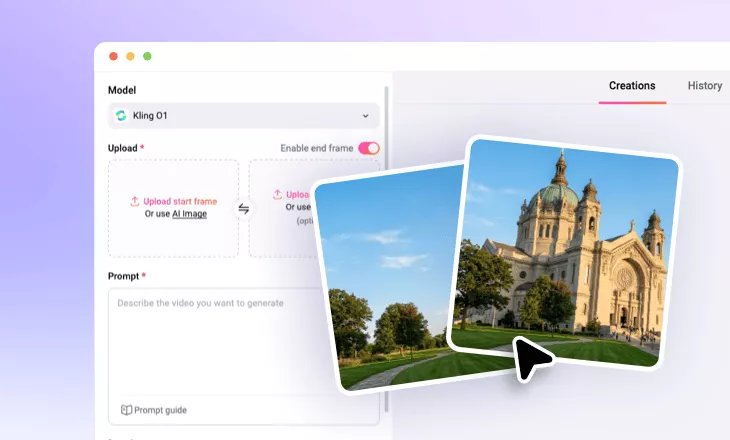Screen dimensions: 730x440
Task: Disable the Enable end frame toggle
Action: [368, 148]
